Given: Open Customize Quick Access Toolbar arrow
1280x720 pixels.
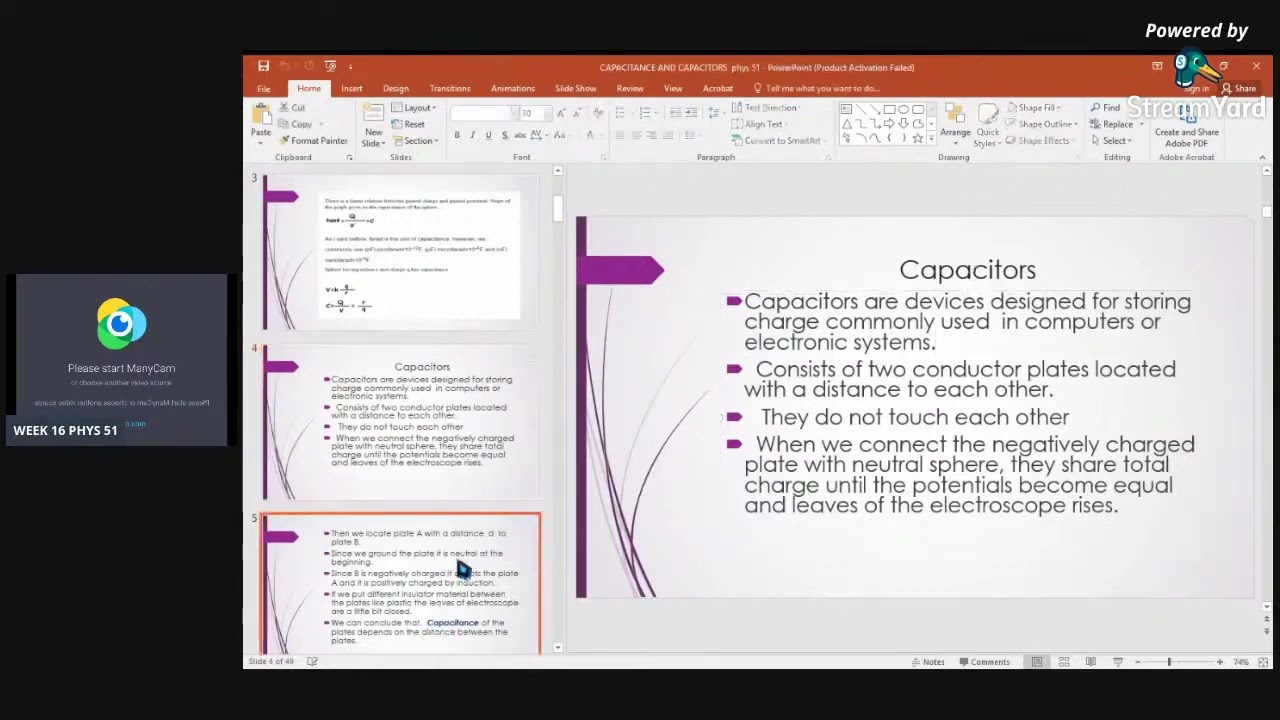Looking at the screenshot, I should pos(350,67).
